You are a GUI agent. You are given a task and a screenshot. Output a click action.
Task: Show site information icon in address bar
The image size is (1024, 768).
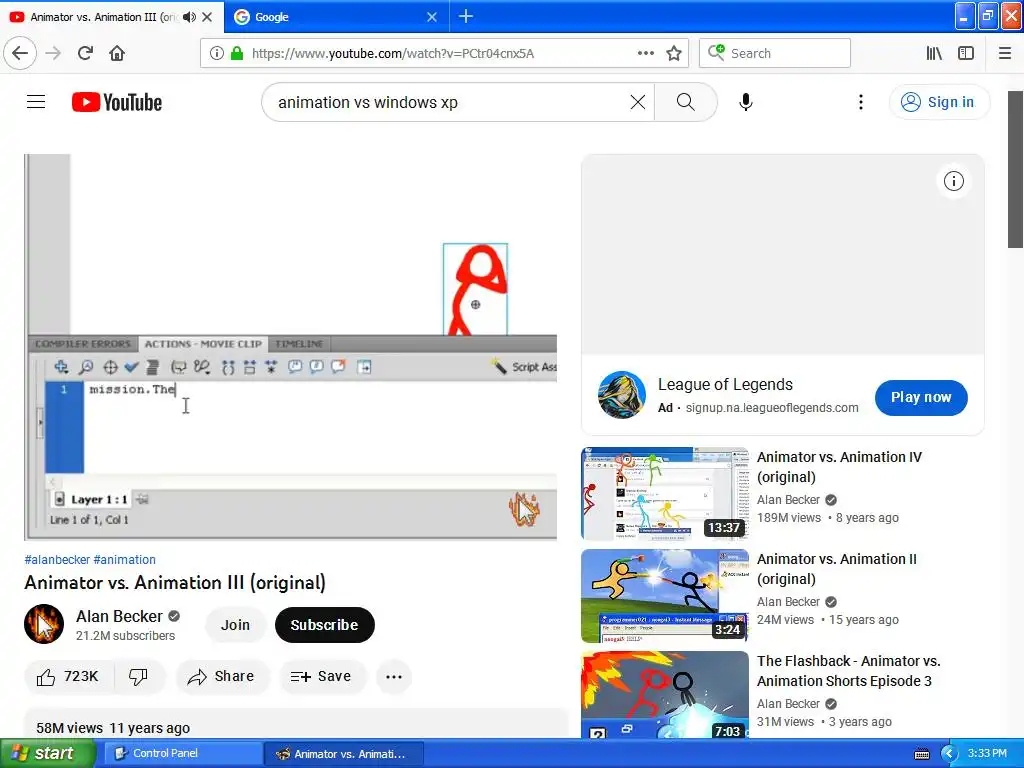tap(216, 53)
